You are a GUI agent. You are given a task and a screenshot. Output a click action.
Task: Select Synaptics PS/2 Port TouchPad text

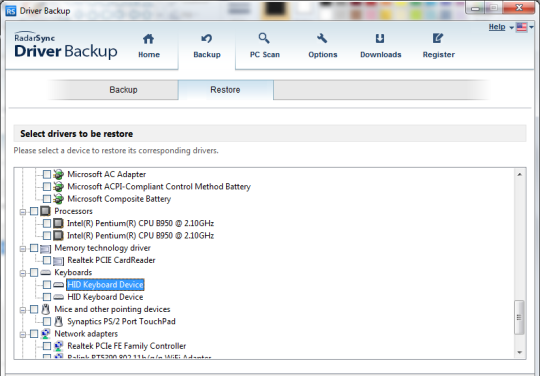click(x=121, y=322)
